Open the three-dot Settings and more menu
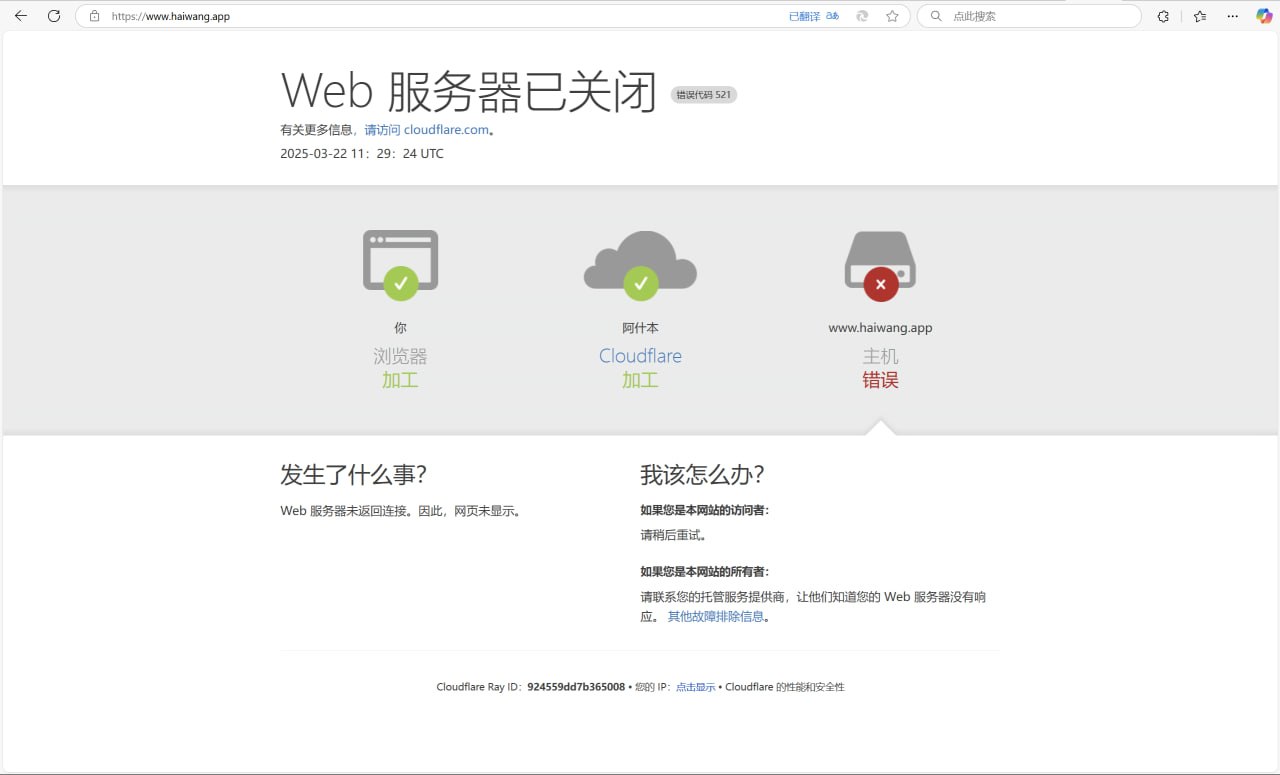This screenshot has width=1280, height=775. tap(1233, 16)
